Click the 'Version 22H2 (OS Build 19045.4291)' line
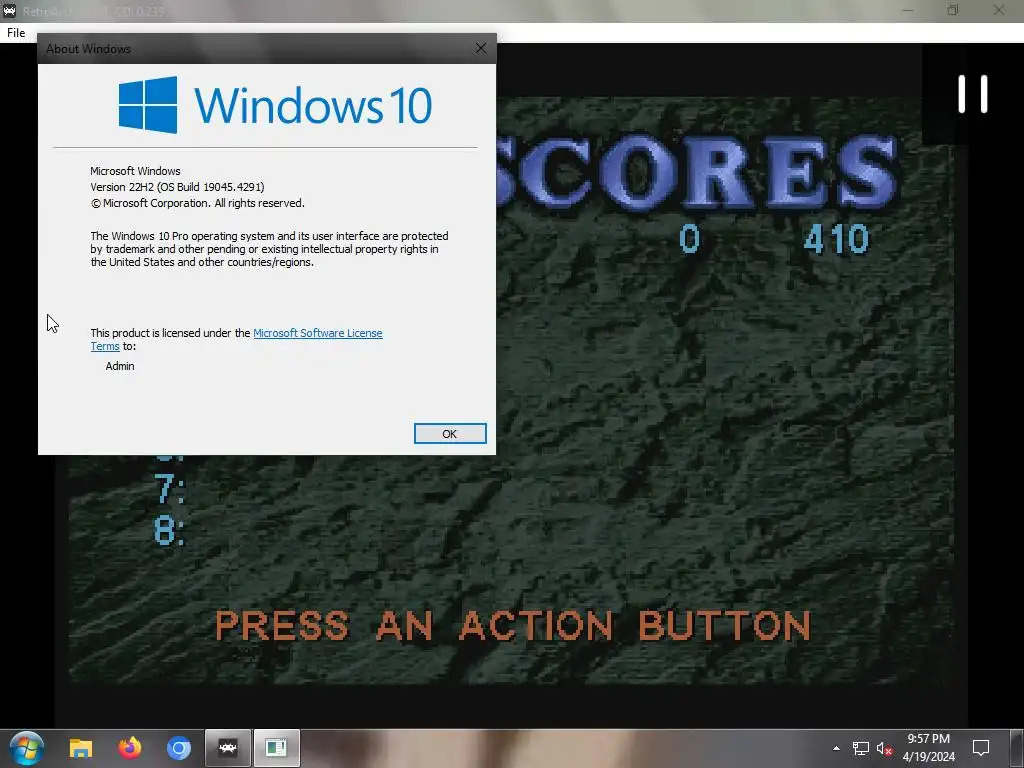 pyautogui.click(x=178, y=187)
